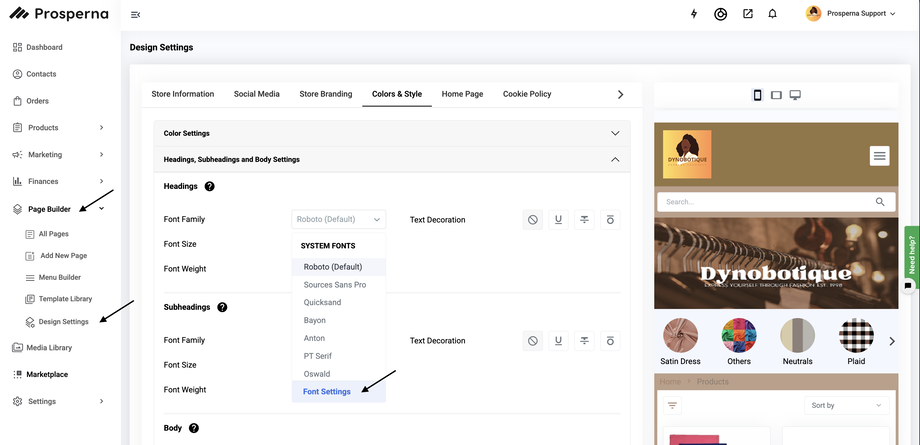920x445 pixels.
Task: Toggle strikethrough decoration for Subheadings
Action: (584, 341)
